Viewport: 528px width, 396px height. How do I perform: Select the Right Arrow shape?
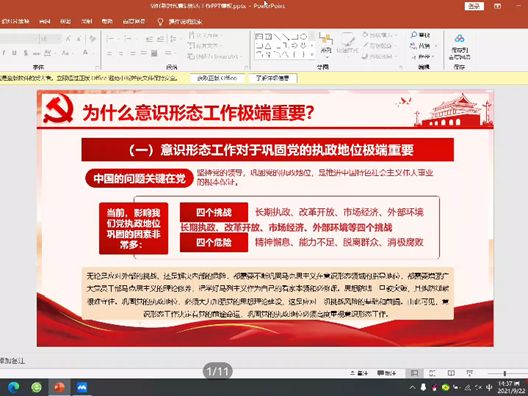[294, 45]
